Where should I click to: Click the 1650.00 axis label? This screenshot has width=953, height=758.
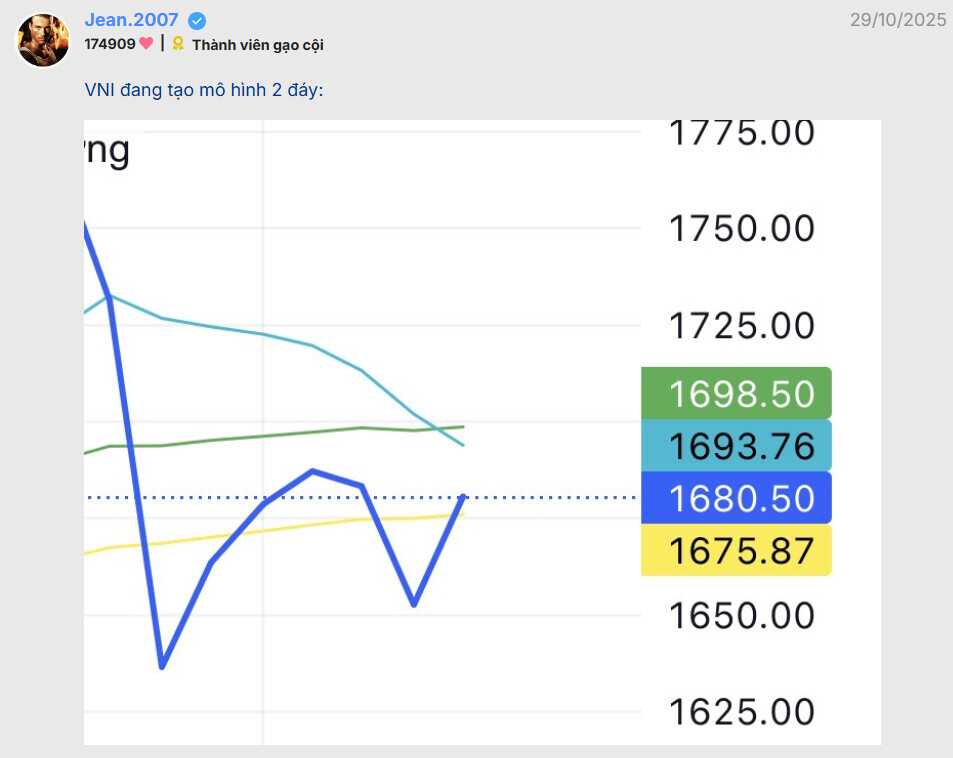pyautogui.click(x=741, y=615)
